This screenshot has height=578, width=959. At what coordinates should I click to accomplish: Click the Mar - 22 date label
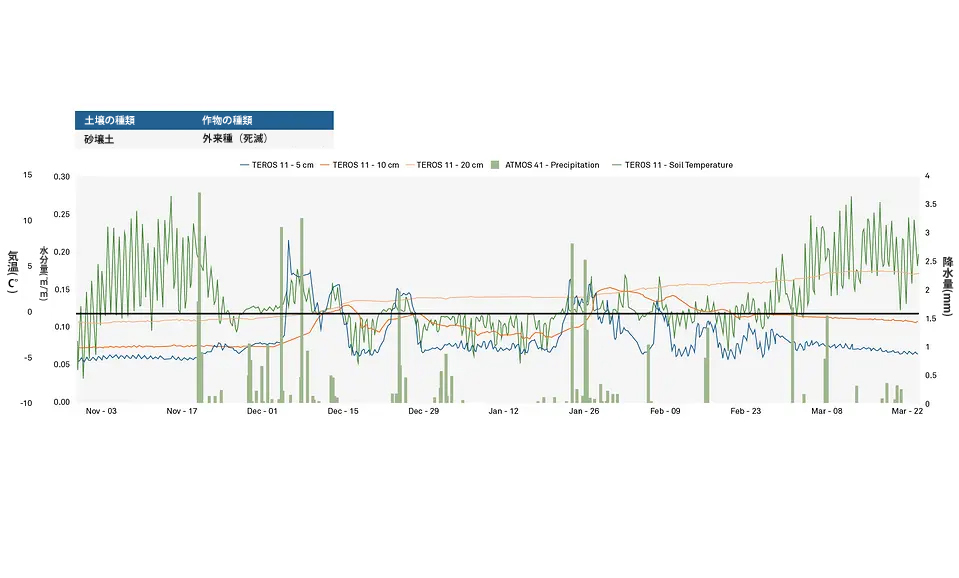coord(907,411)
